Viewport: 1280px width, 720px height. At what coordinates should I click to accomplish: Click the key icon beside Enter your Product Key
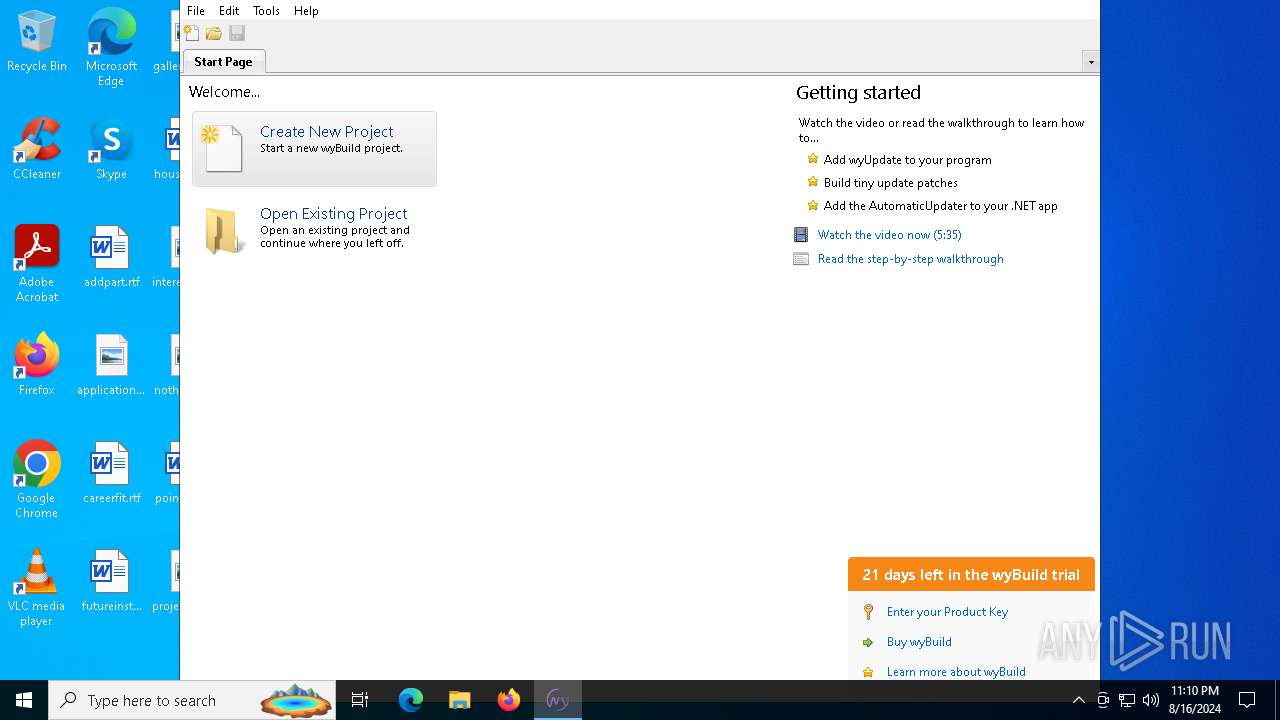tap(868, 612)
